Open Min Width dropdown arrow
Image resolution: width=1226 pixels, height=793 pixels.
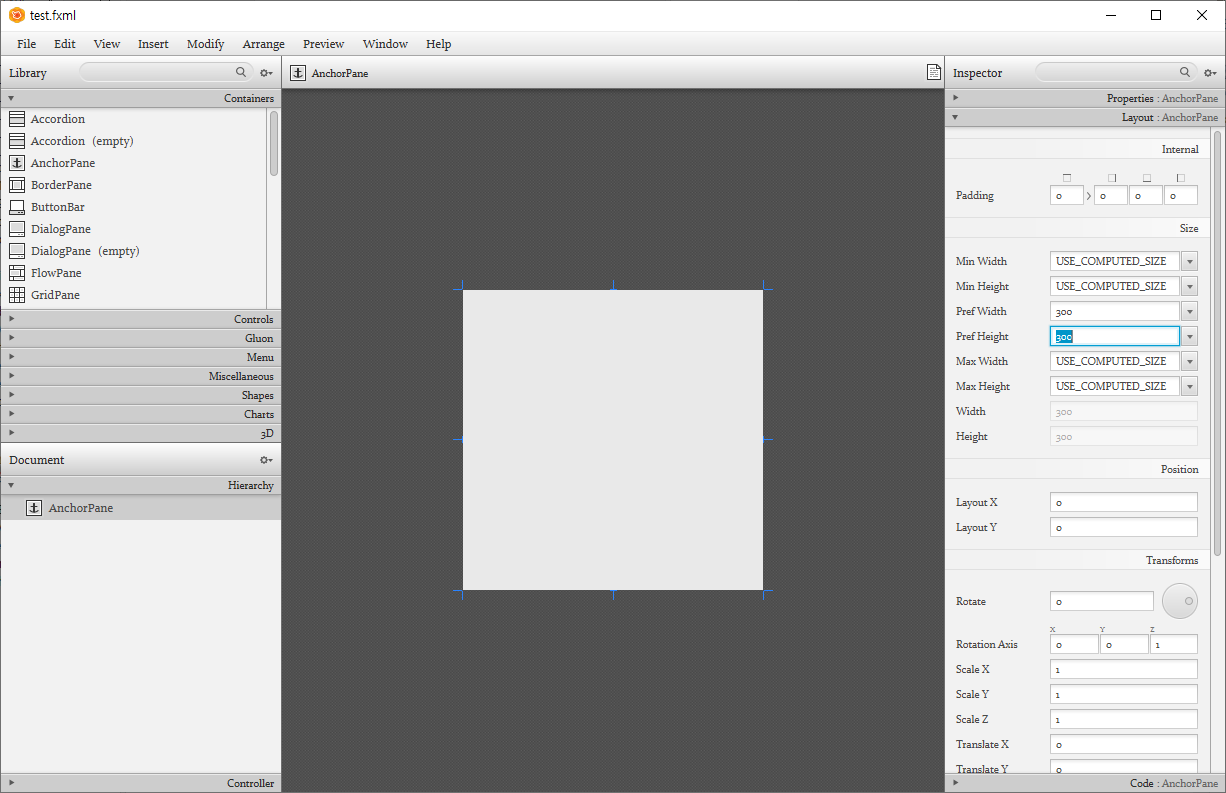pos(1189,261)
